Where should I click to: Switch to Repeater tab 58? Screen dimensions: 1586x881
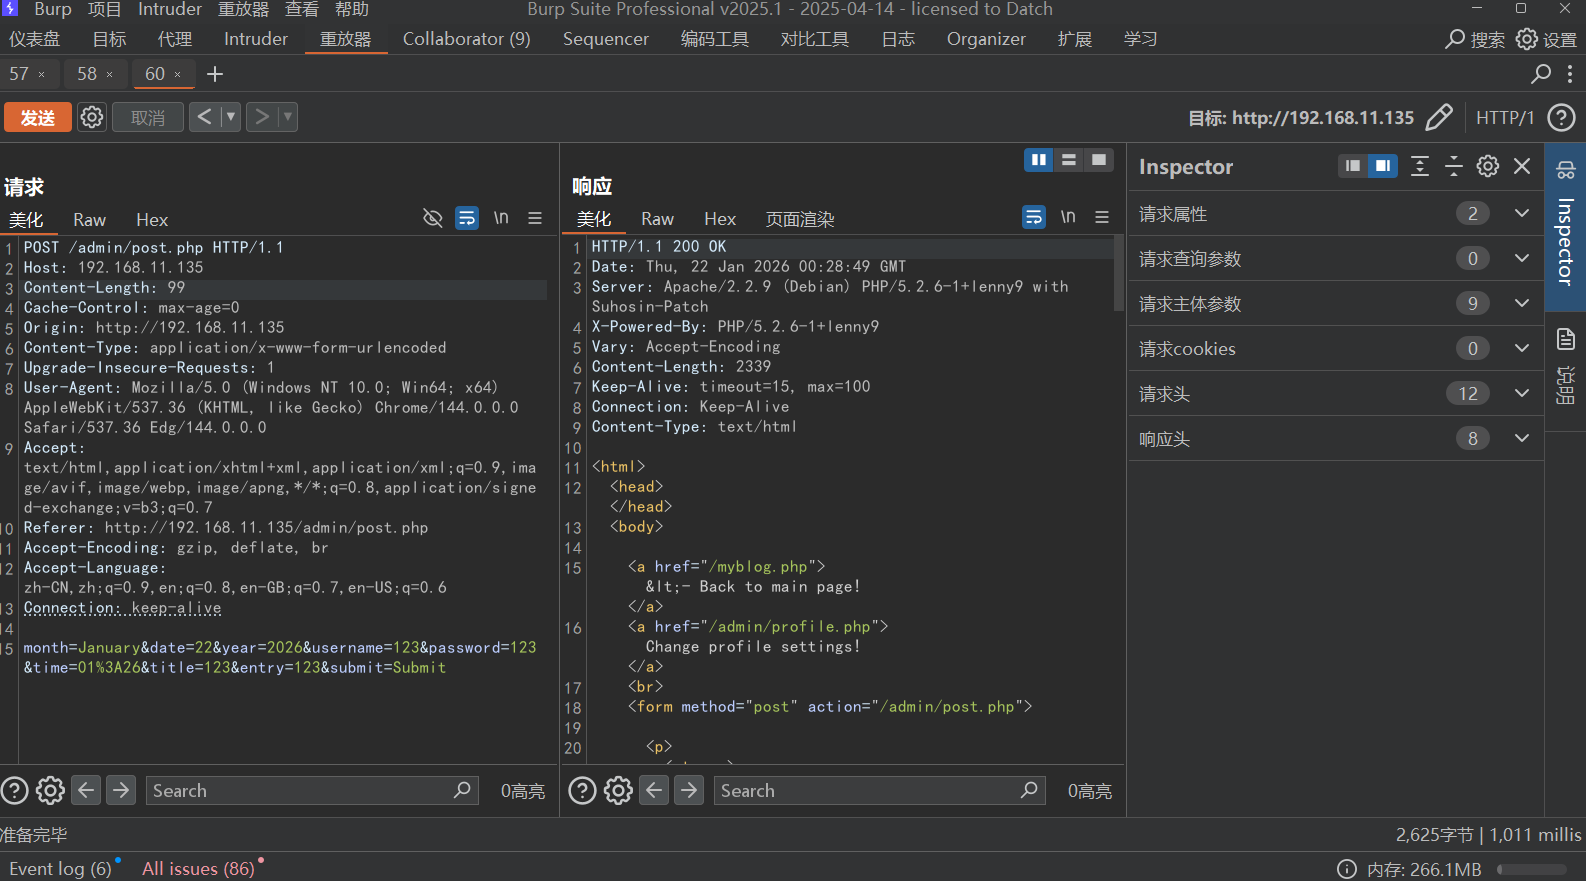point(87,74)
